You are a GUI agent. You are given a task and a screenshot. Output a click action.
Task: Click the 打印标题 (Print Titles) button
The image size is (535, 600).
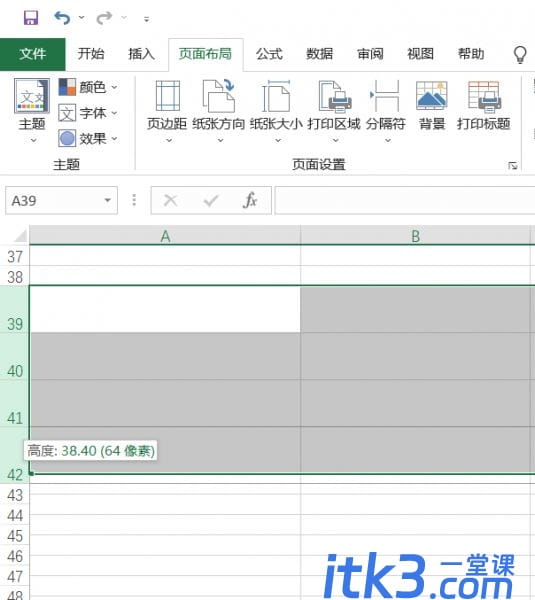tap(484, 106)
